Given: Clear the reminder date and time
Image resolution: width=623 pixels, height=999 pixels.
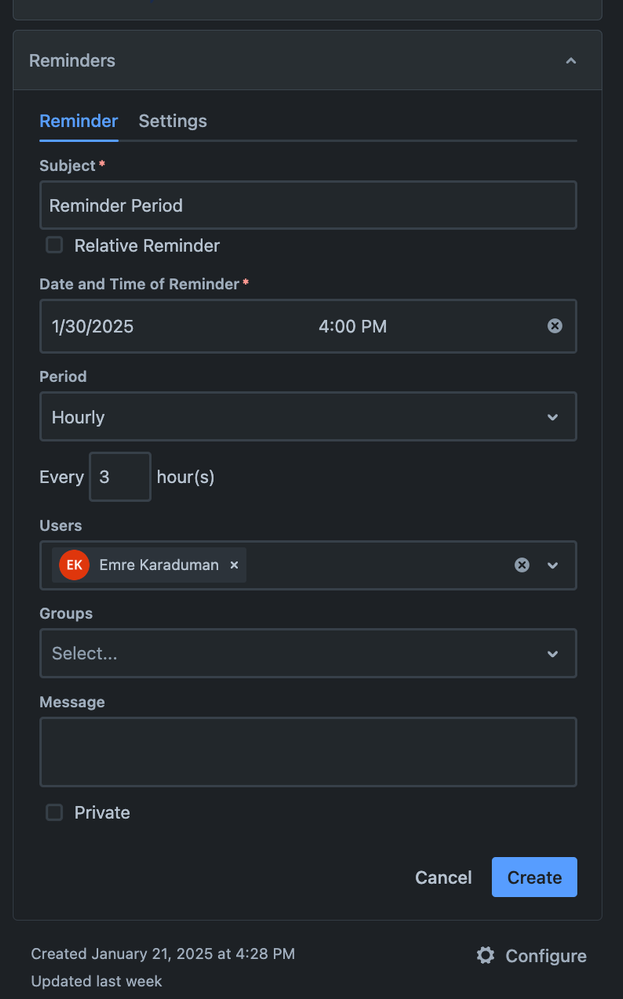Looking at the screenshot, I should (x=555, y=326).
